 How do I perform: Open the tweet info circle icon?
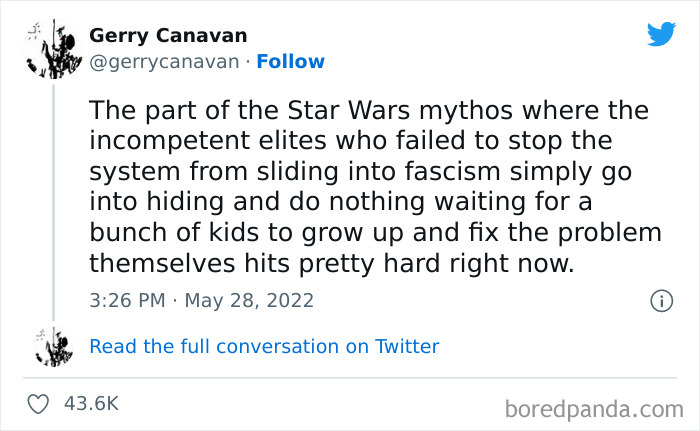(660, 300)
